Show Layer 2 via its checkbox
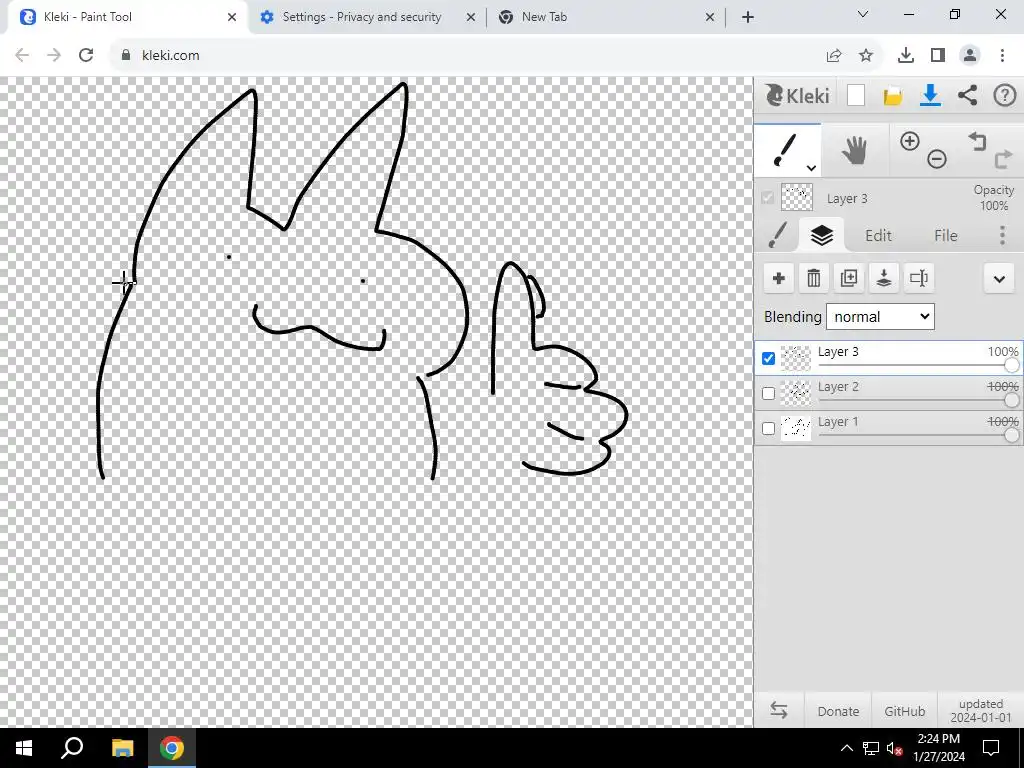Image resolution: width=1024 pixels, height=768 pixels. click(x=769, y=393)
